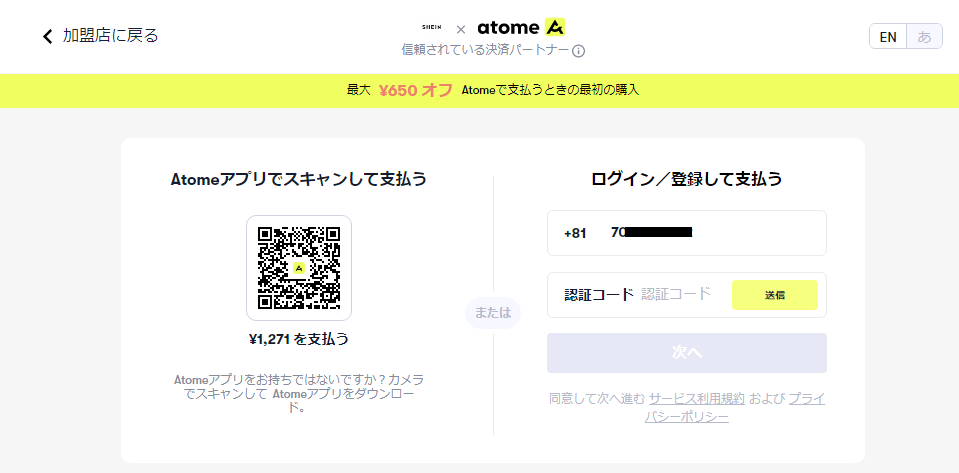Focus the phone number input field
The image size is (959, 473).
tap(687, 233)
